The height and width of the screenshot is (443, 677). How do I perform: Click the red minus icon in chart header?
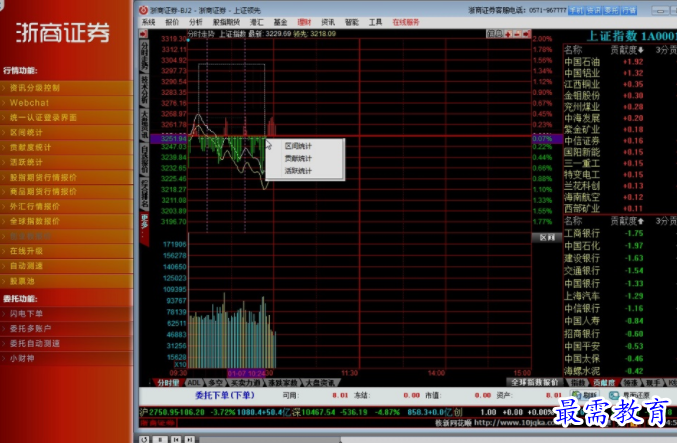click(517, 34)
